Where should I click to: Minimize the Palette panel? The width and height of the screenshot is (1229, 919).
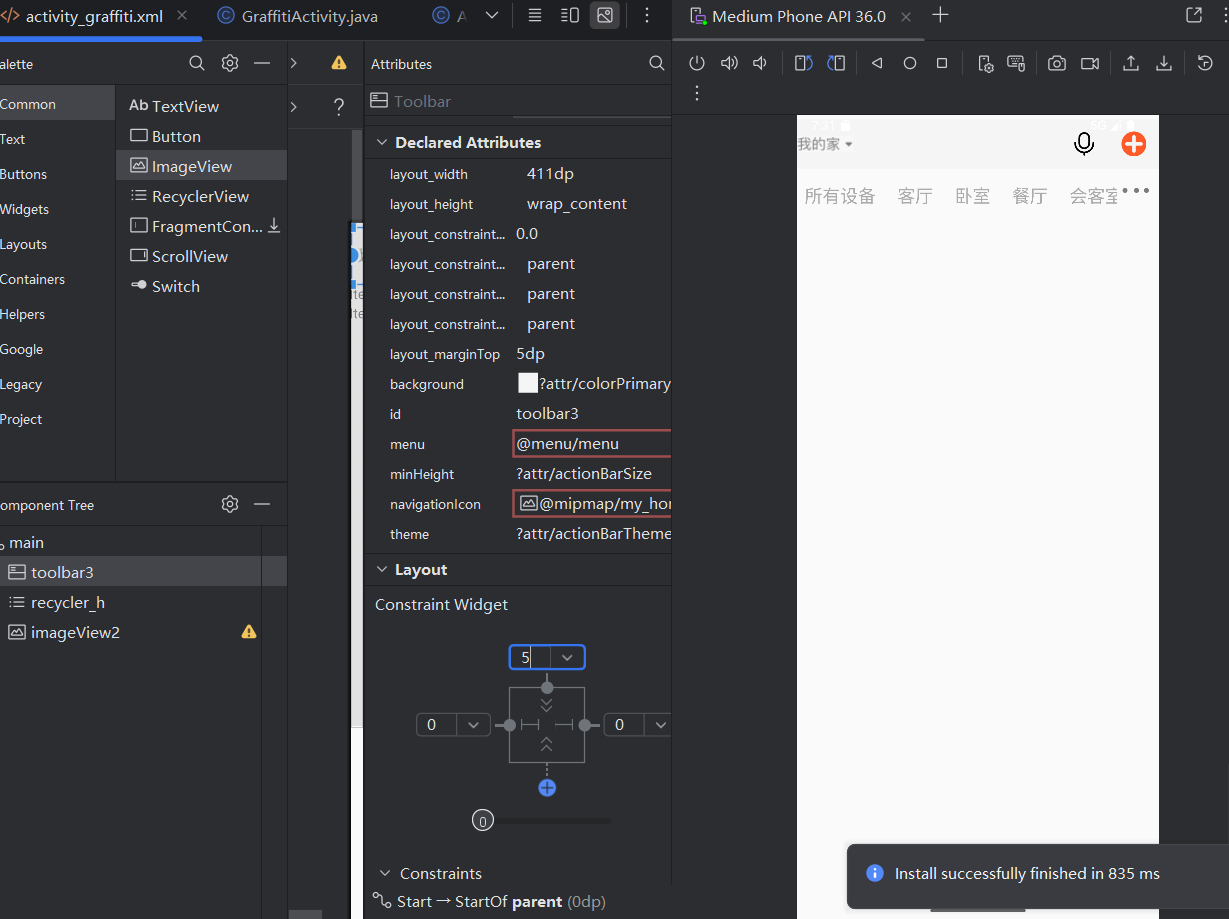pyautogui.click(x=262, y=63)
